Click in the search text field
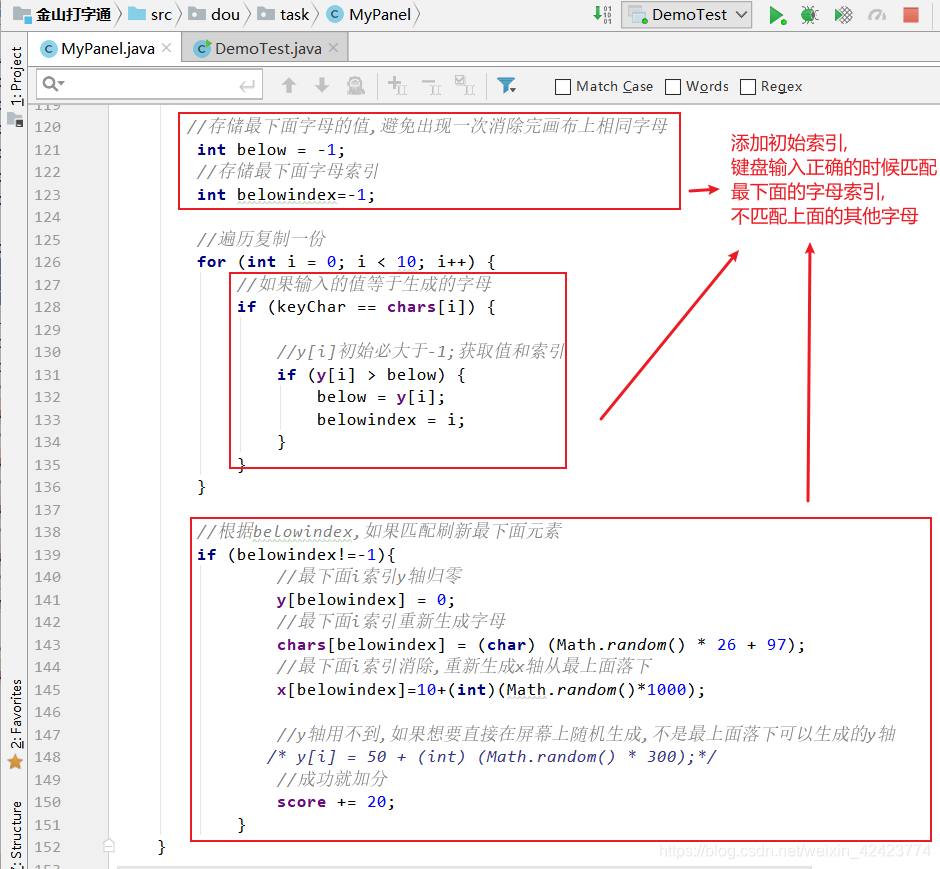Screen dimensions: 940x869 point(150,85)
